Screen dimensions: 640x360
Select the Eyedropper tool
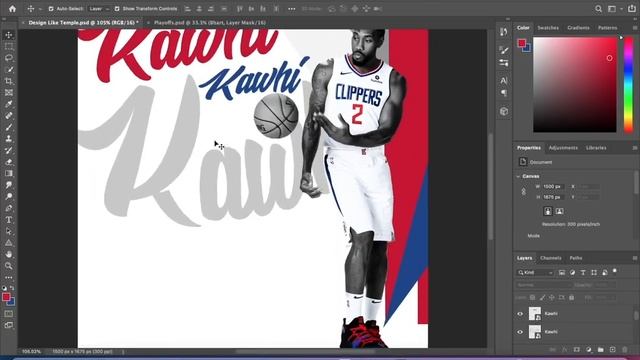(9, 104)
